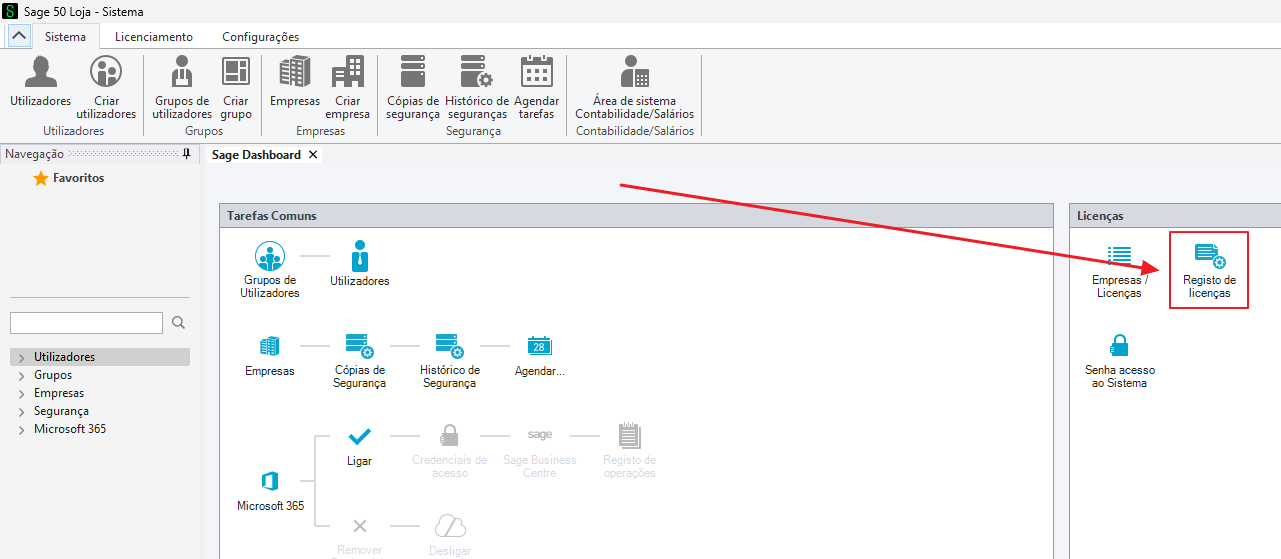Click the Tarefas Comuns panel header
This screenshot has width=1281, height=559.
pyautogui.click(x=636, y=215)
